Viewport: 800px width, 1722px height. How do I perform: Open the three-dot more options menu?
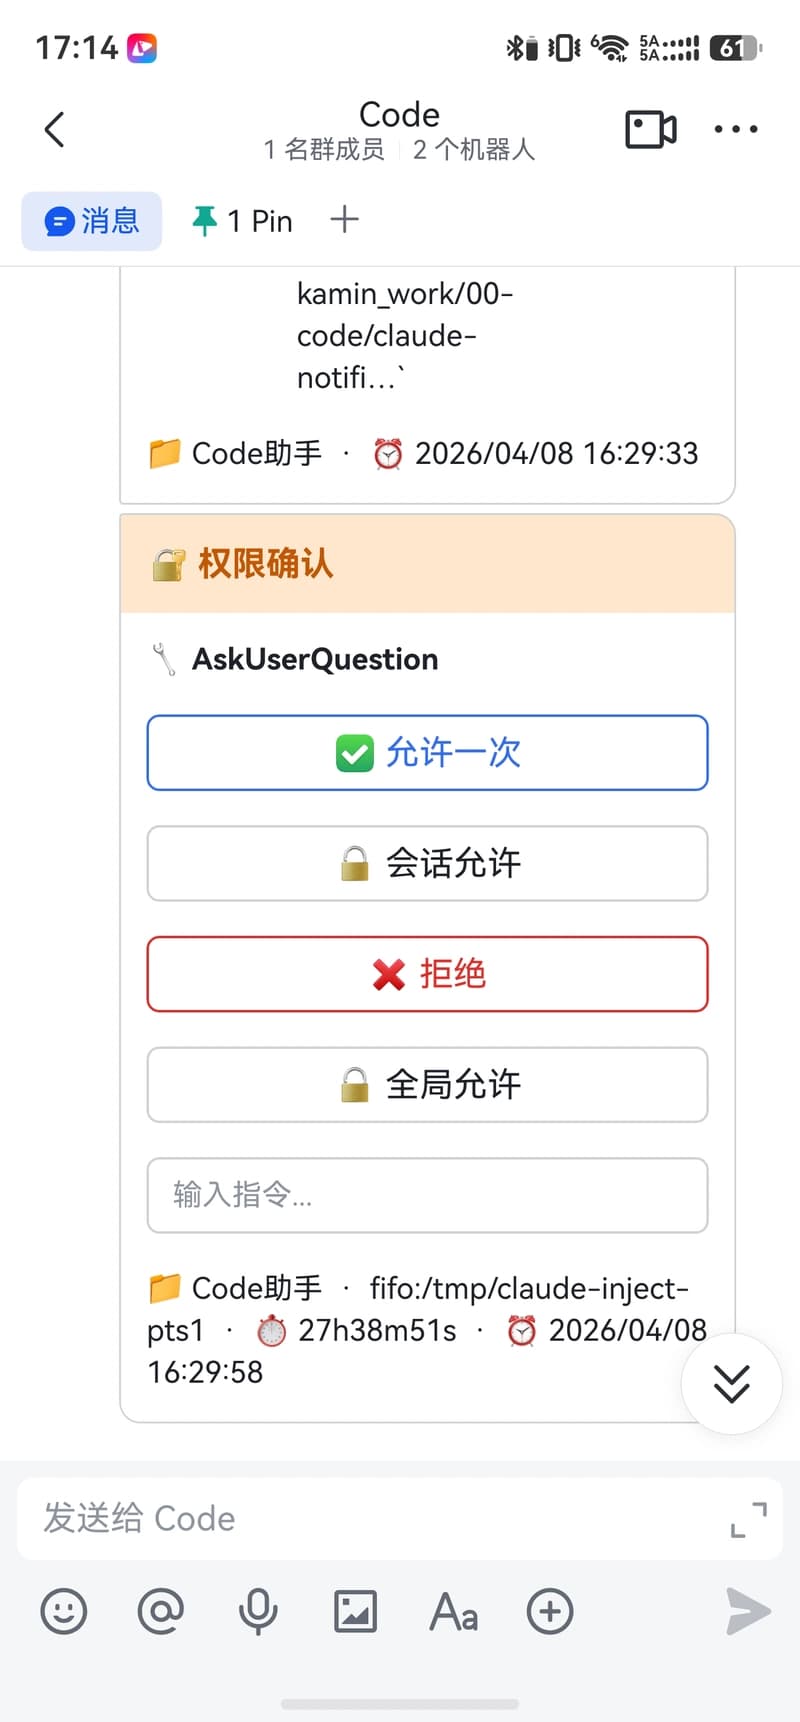click(735, 130)
